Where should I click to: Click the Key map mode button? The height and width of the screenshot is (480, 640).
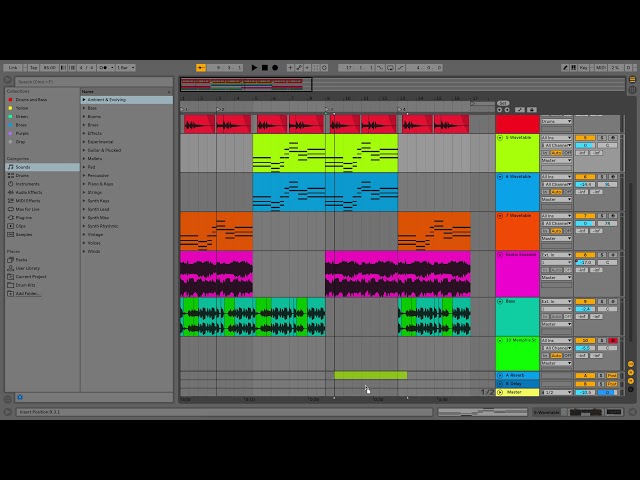[x=584, y=68]
